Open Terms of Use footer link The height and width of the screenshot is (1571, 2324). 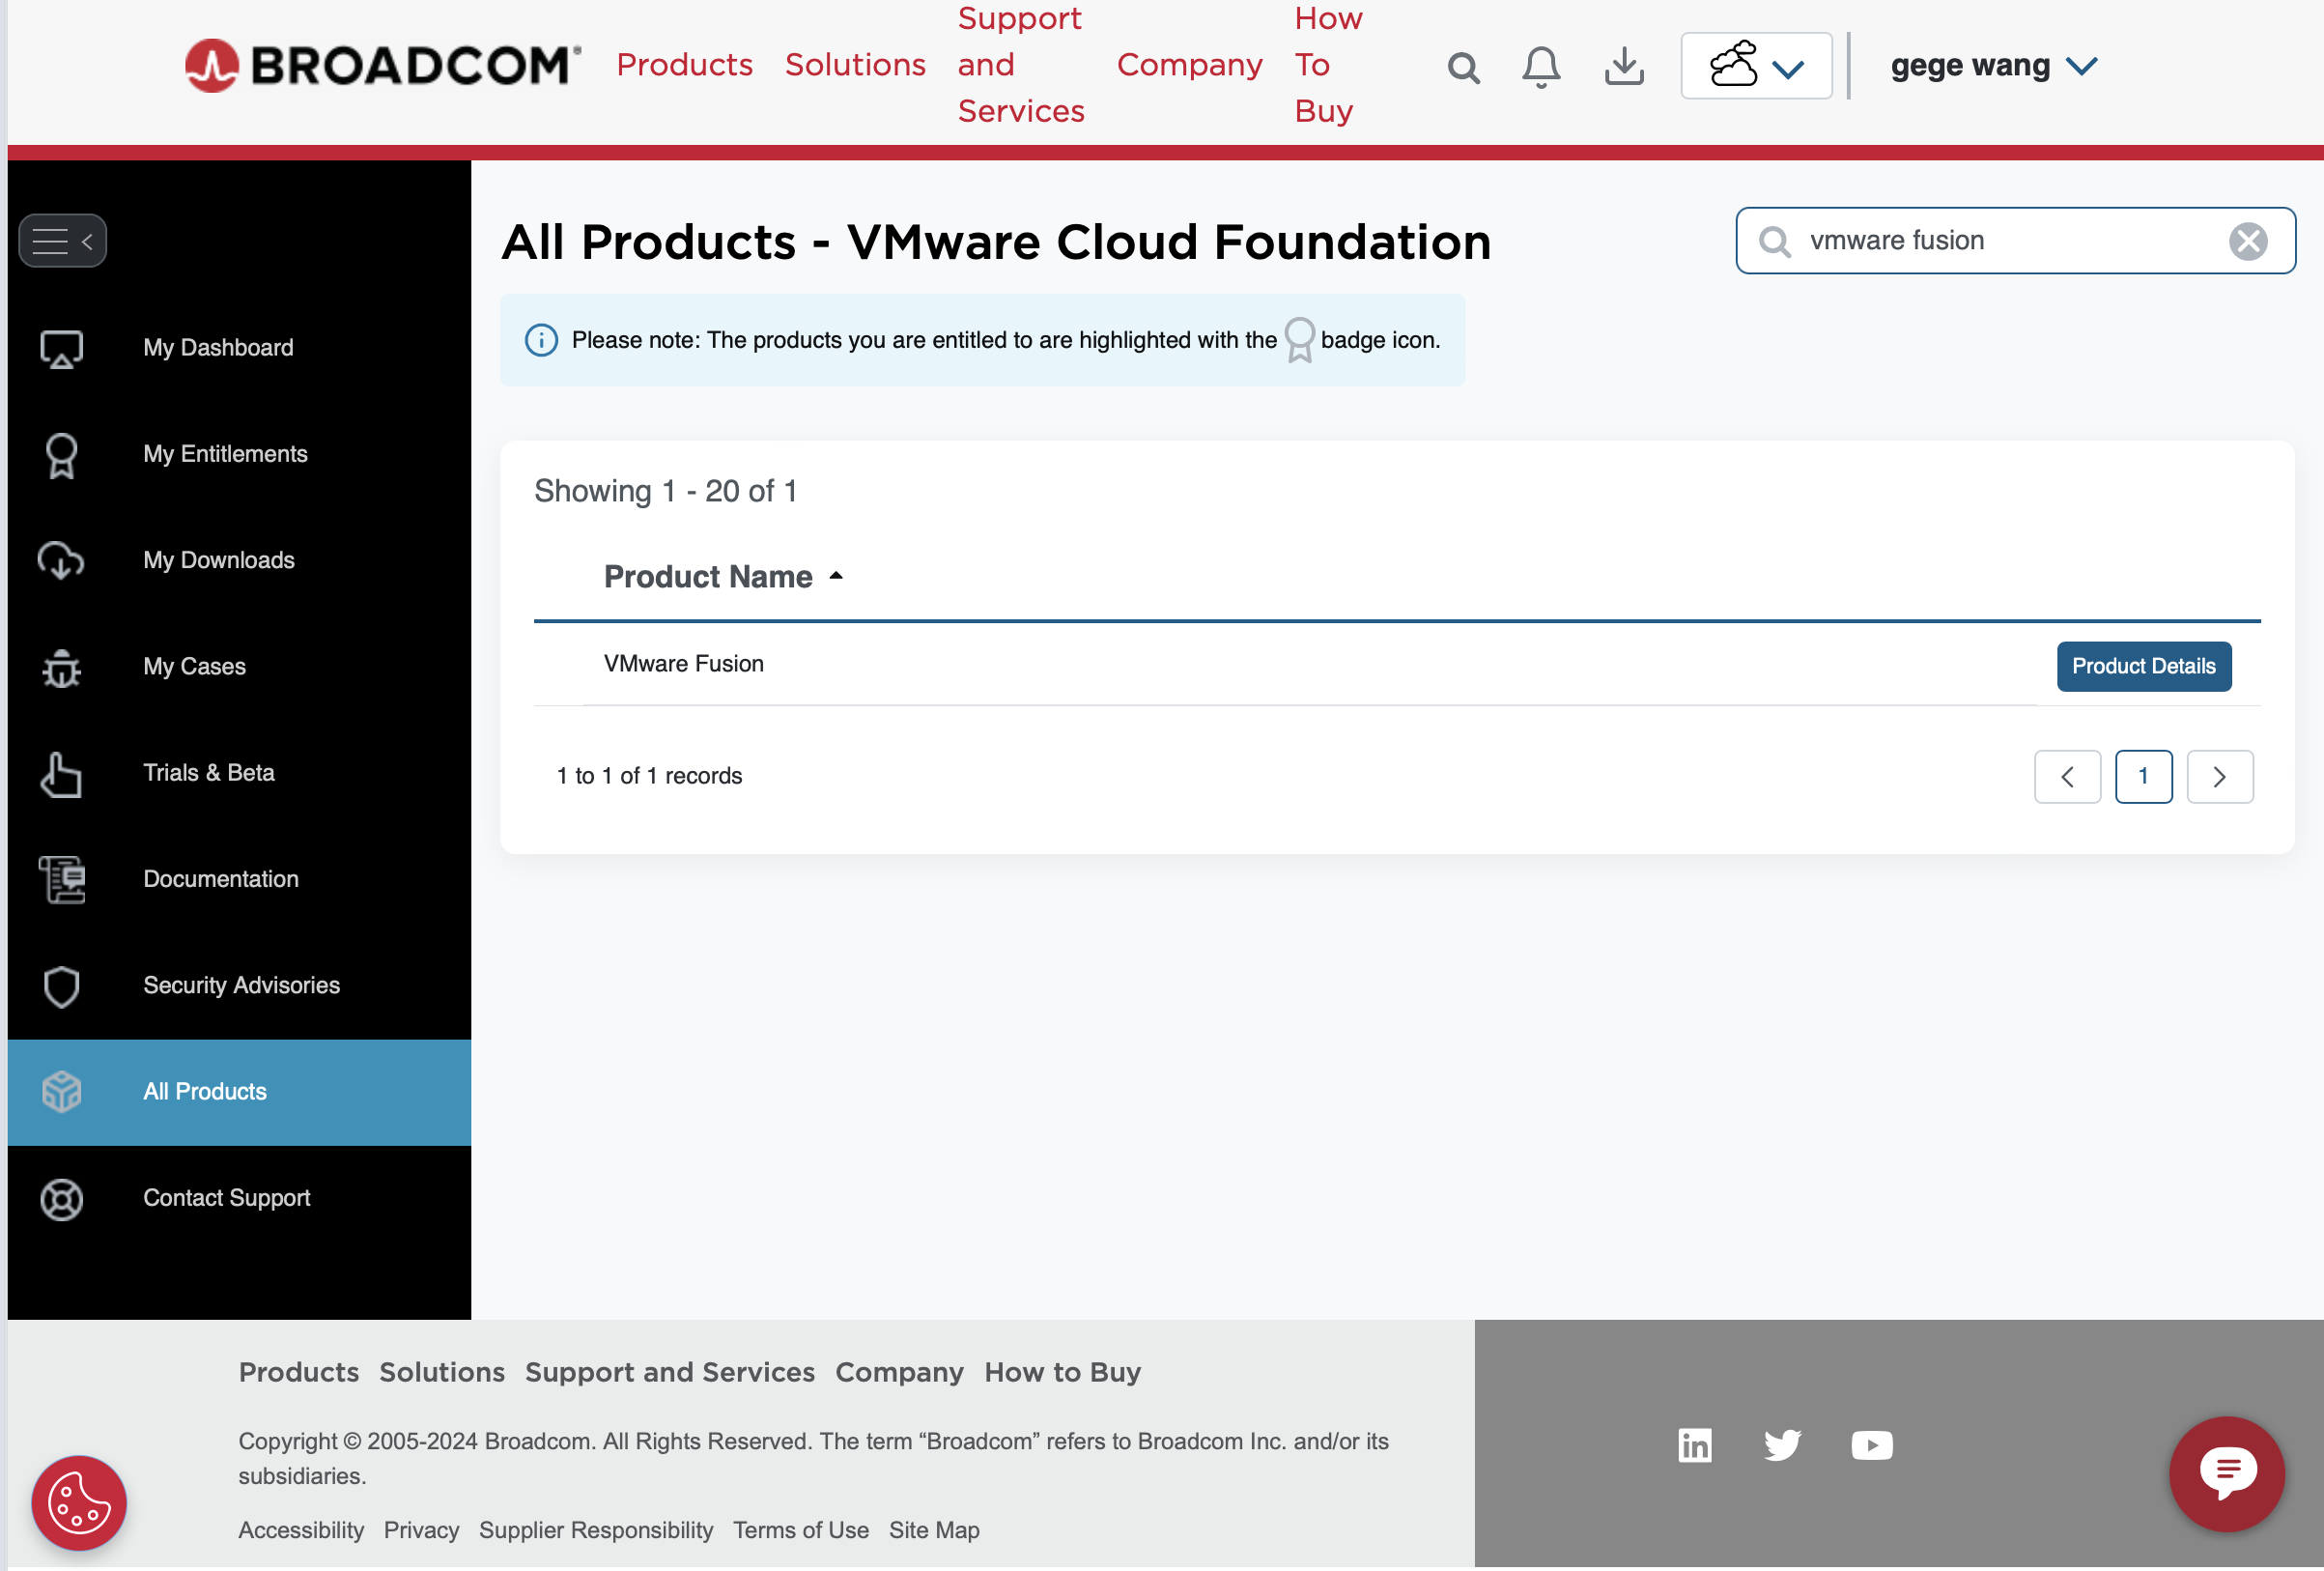pyautogui.click(x=800, y=1530)
